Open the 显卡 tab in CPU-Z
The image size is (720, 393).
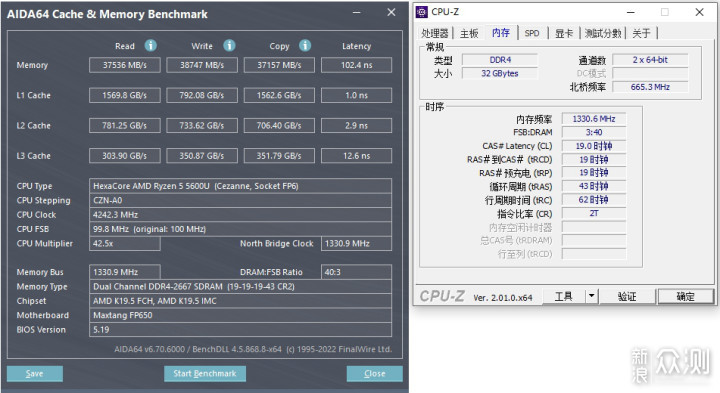(x=564, y=33)
